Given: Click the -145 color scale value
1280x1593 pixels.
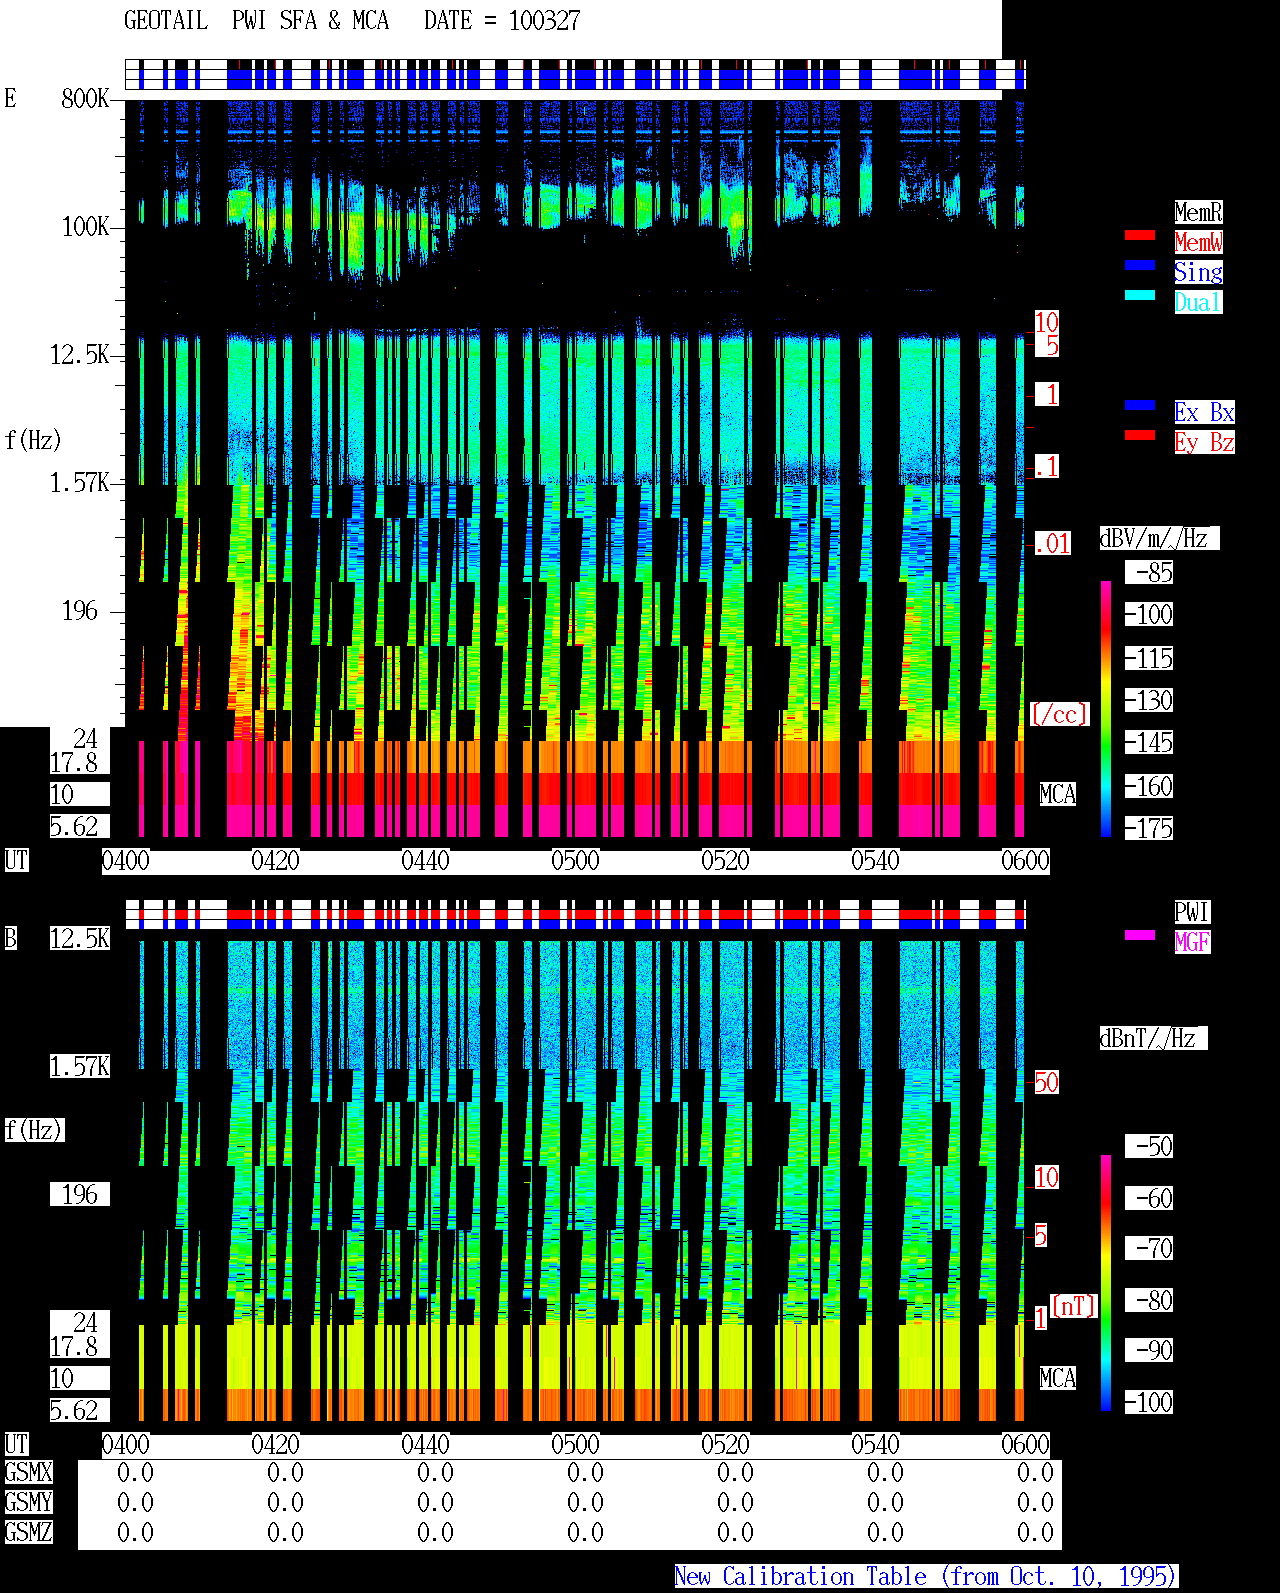Looking at the screenshot, I should click(1149, 742).
